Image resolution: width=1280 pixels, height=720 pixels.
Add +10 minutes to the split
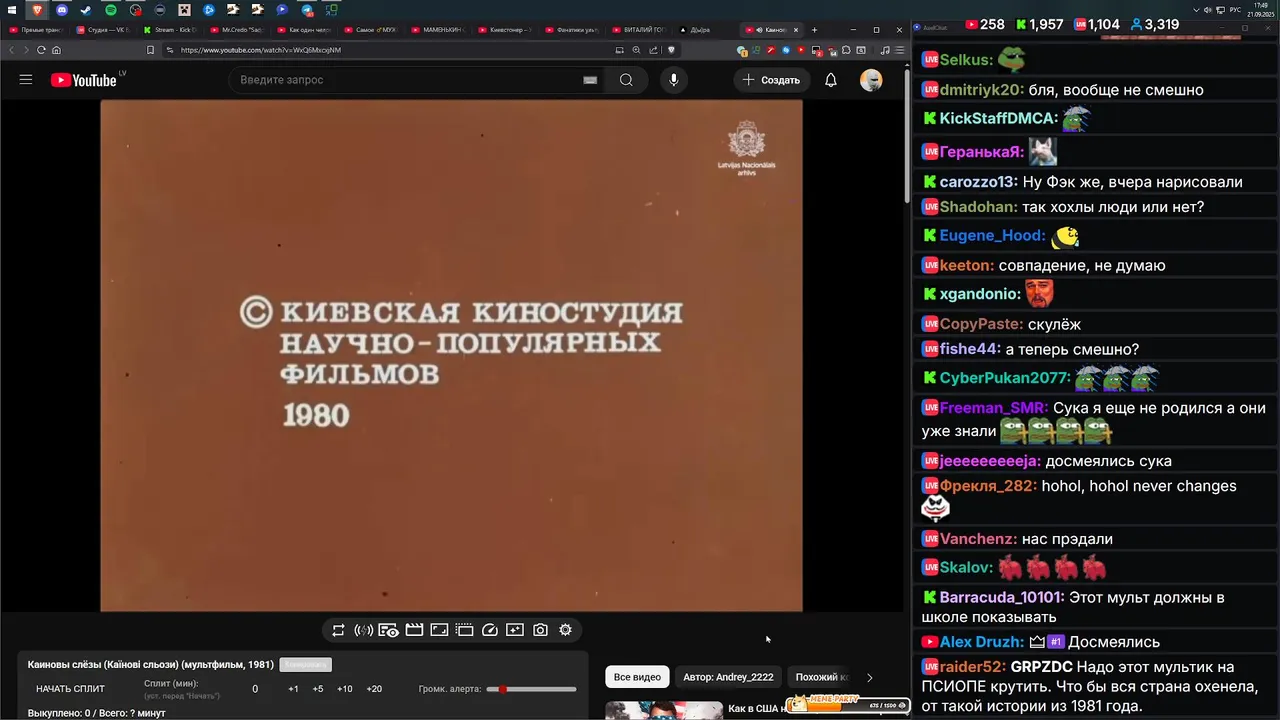[x=345, y=689]
